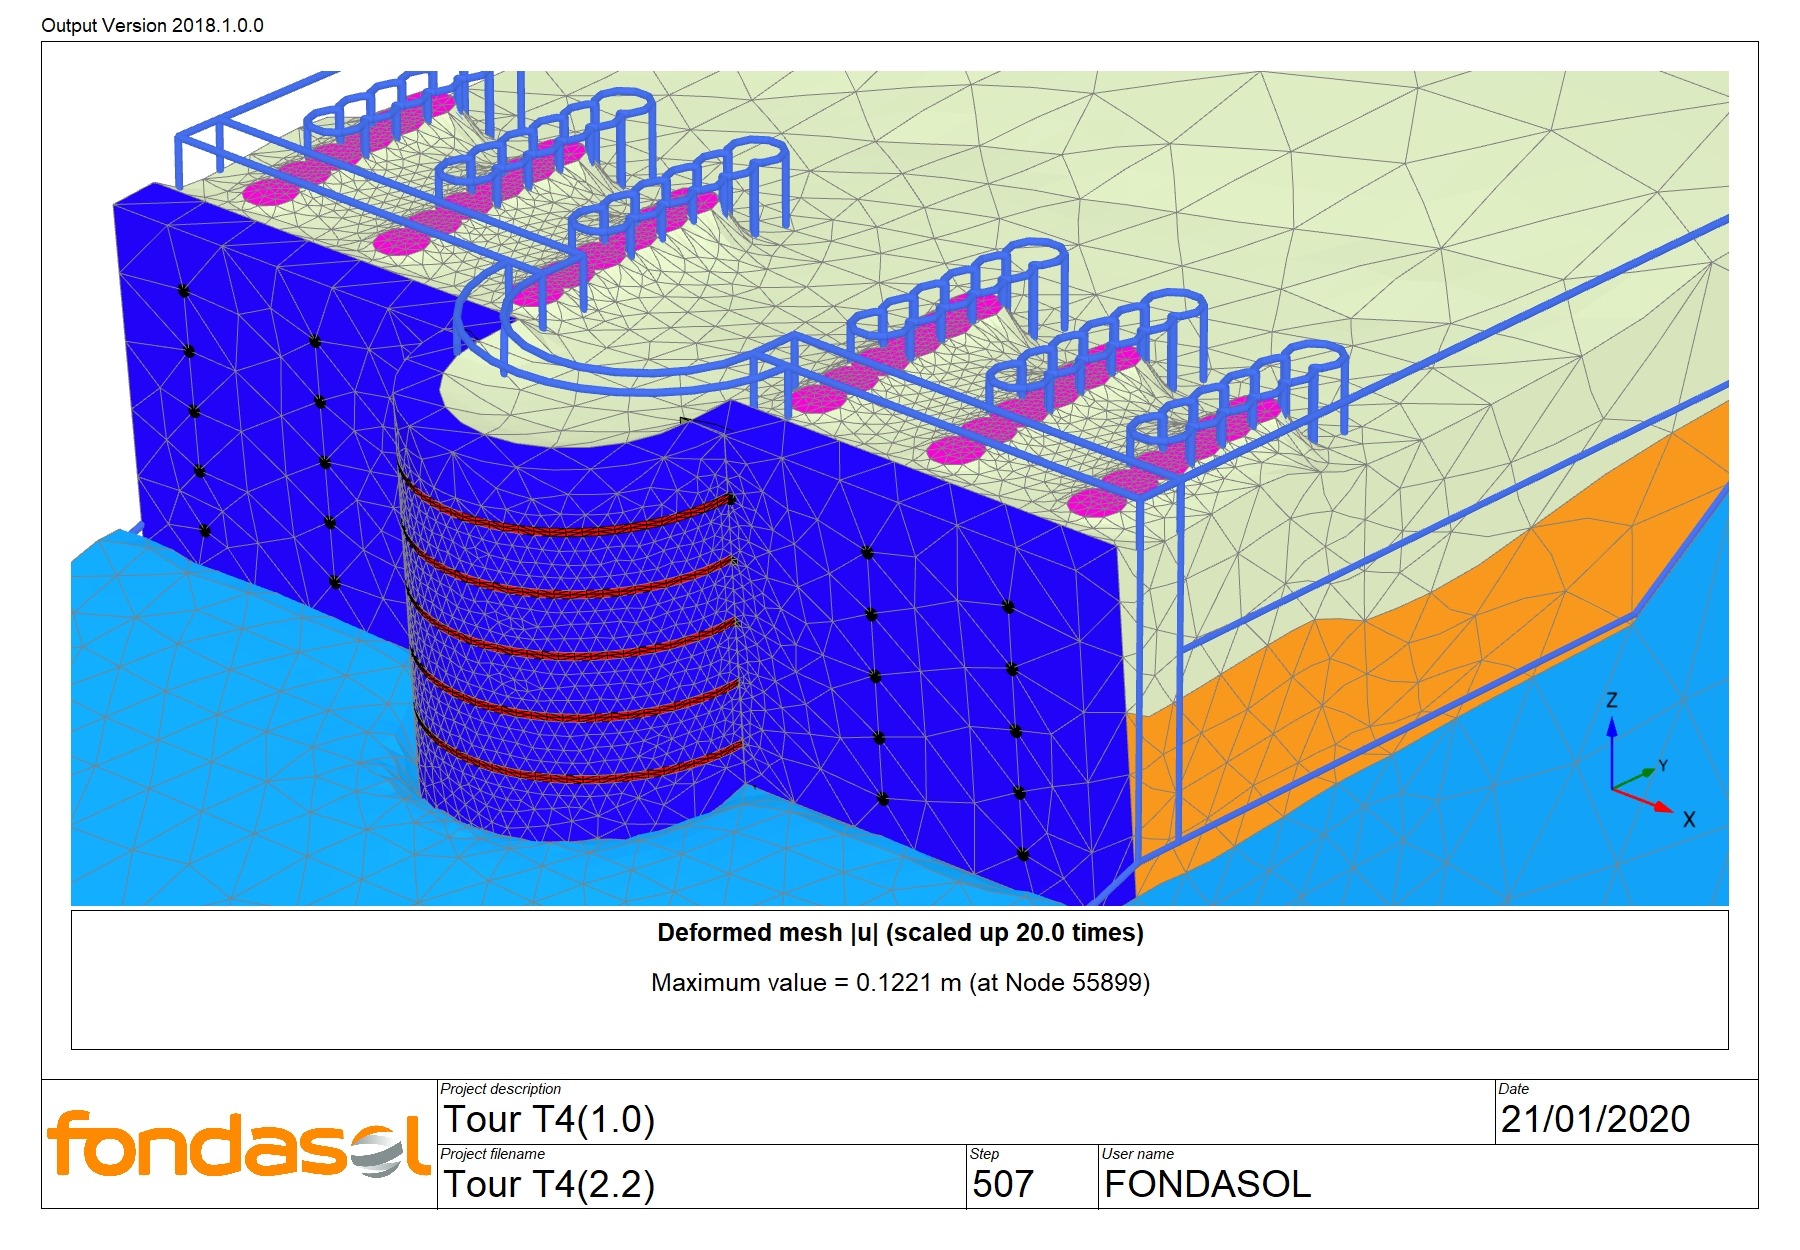This screenshot has width=1800, height=1250.
Task: Click the User name label
Action: click(x=1137, y=1154)
